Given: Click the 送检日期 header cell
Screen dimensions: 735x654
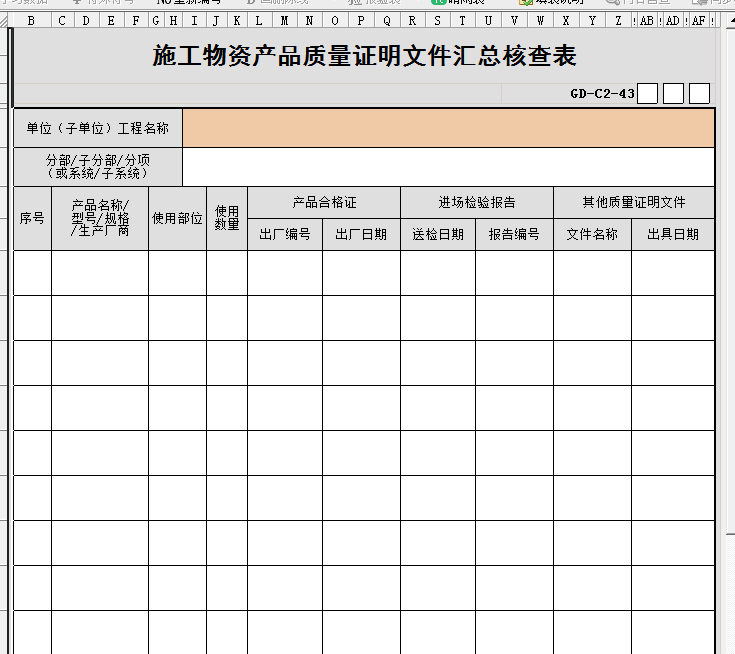Looking at the screenshot, I should tap(438, 234).
